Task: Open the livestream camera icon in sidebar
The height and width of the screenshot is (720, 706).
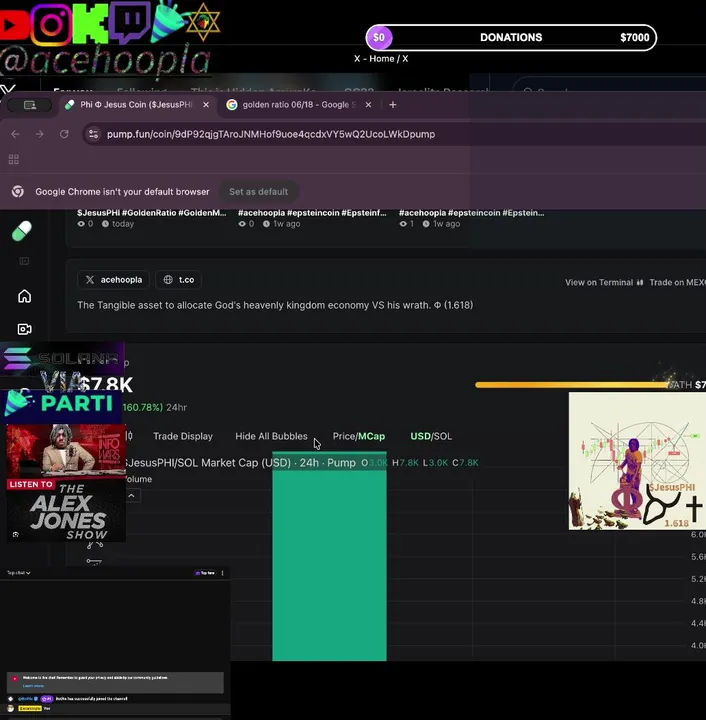Action: [x=24, y=329]
